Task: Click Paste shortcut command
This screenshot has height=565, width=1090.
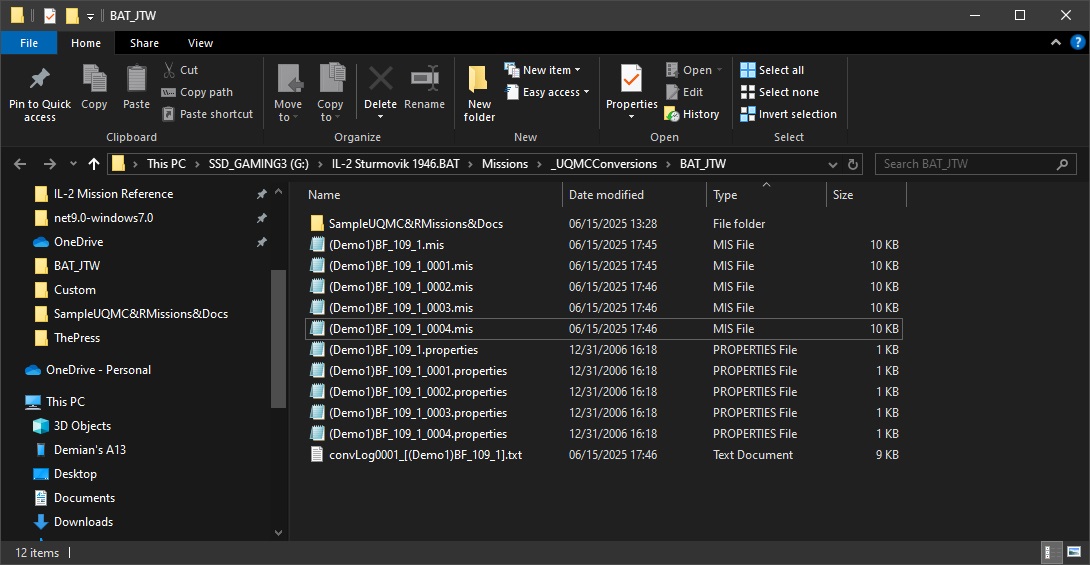Action: point(208,114)
